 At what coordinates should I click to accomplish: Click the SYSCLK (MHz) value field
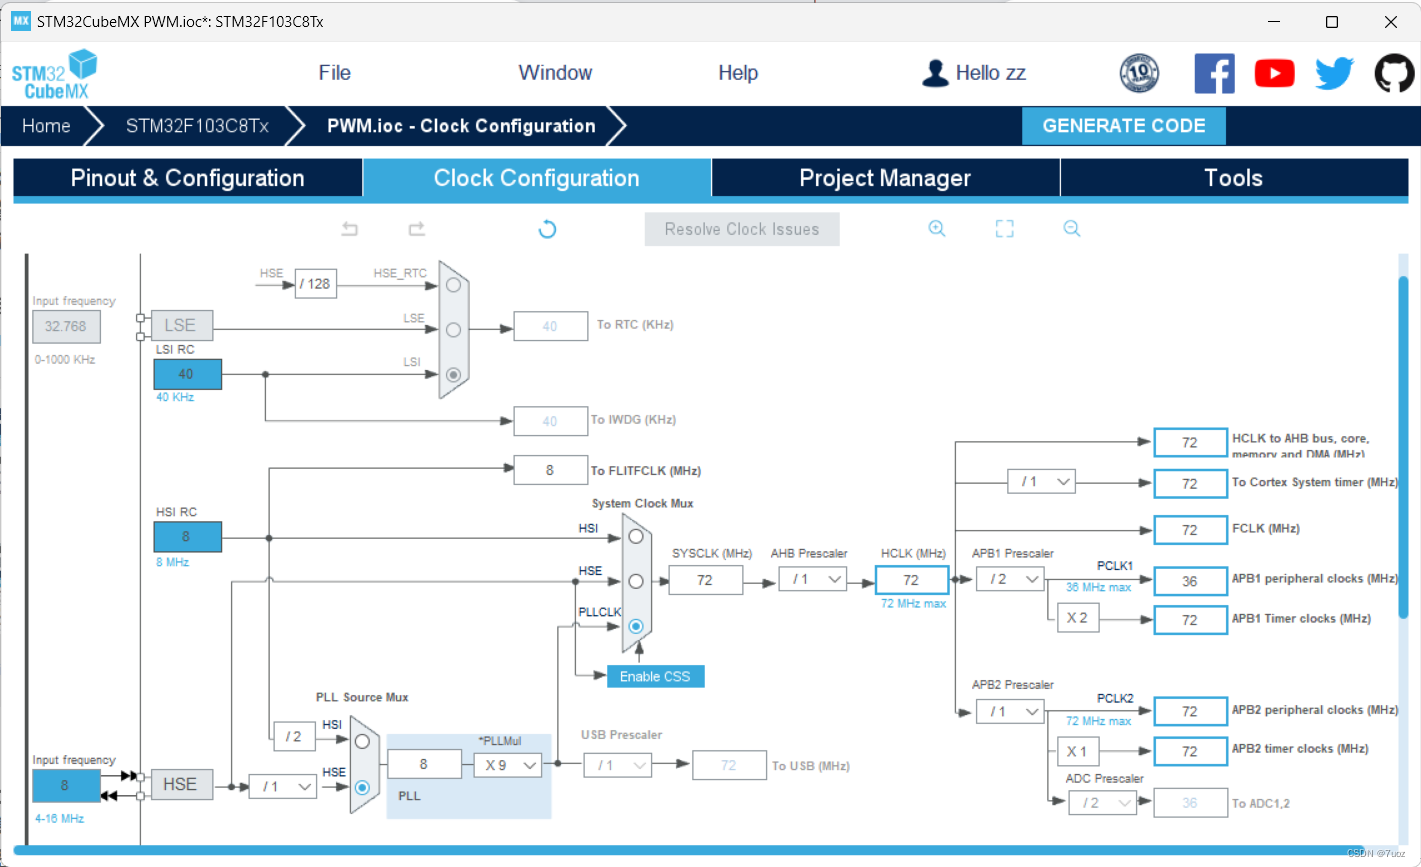click(x=705, y=580)
